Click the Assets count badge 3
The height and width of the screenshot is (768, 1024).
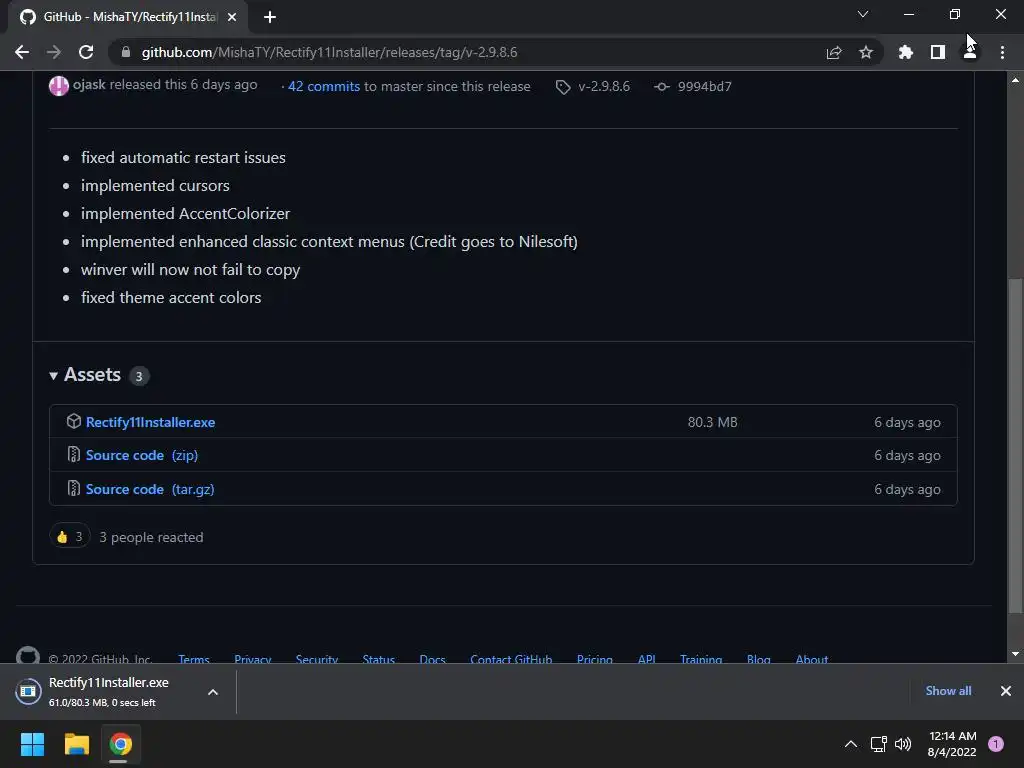click(x=138, y=376)
